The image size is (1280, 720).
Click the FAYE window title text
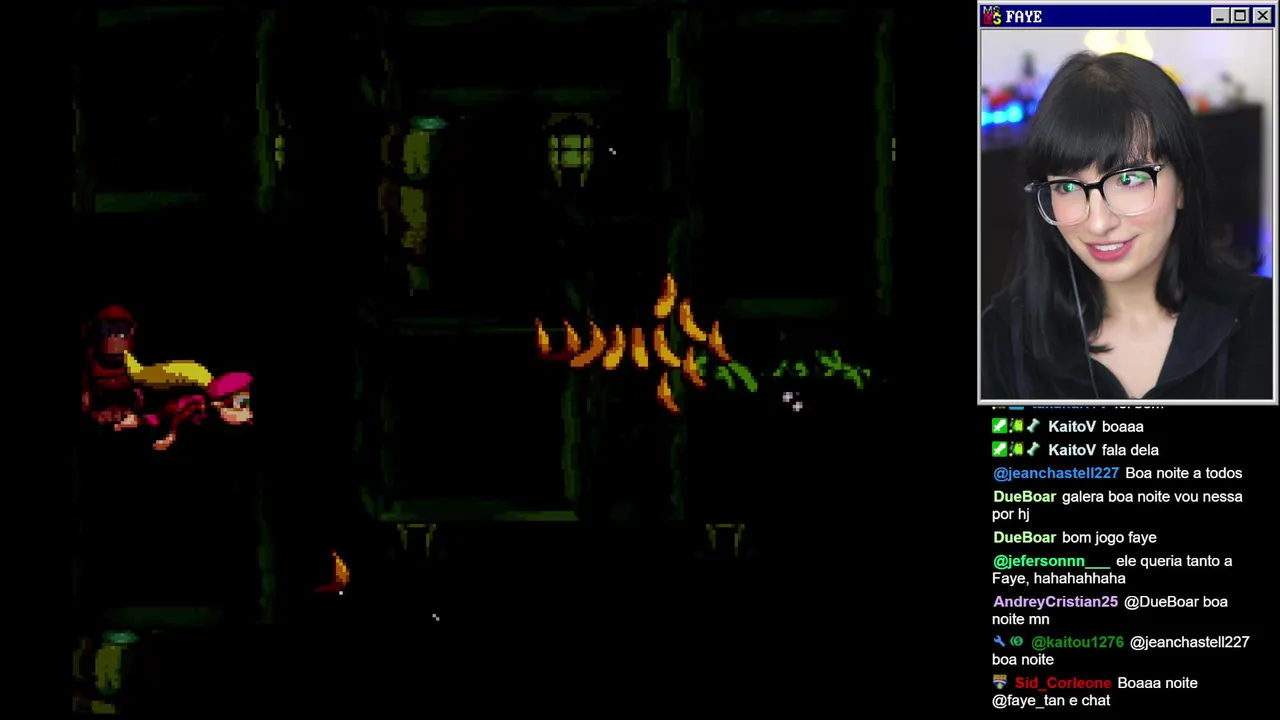pyautogui.click(x=1023, y=17)
